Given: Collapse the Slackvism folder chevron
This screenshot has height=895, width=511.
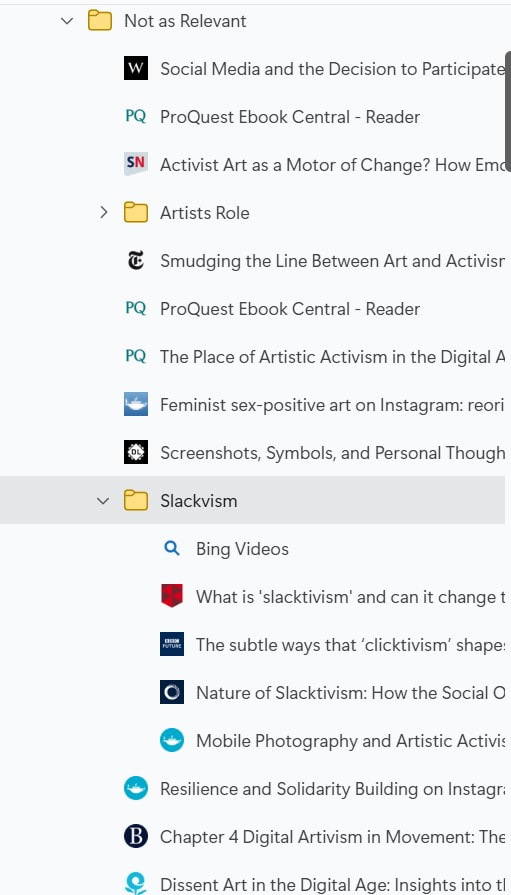Looking at the screenshot, I should point(103,501).
